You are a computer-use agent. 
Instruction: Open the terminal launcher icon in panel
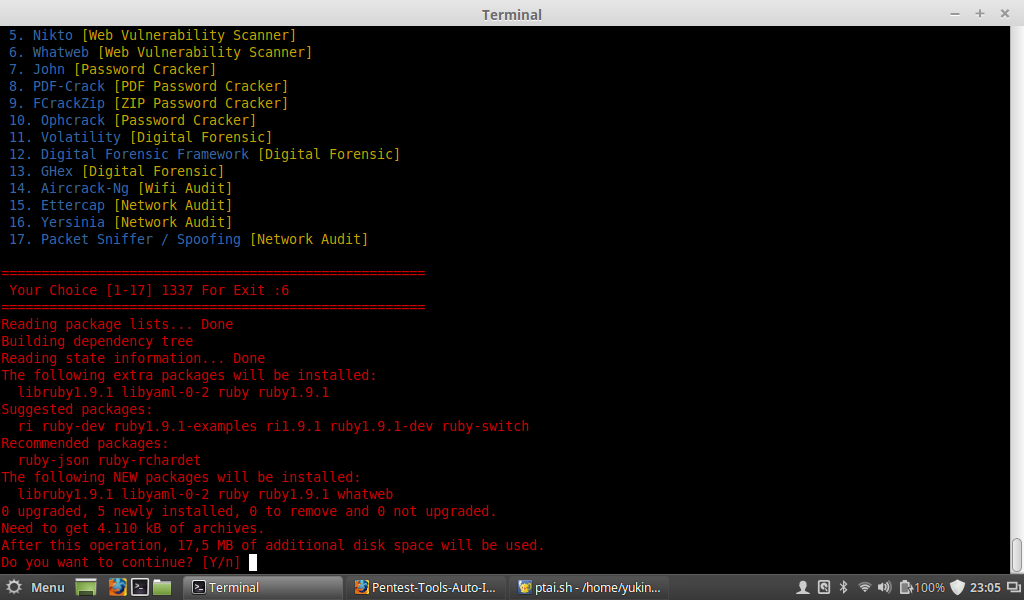[x=140, y=587]
